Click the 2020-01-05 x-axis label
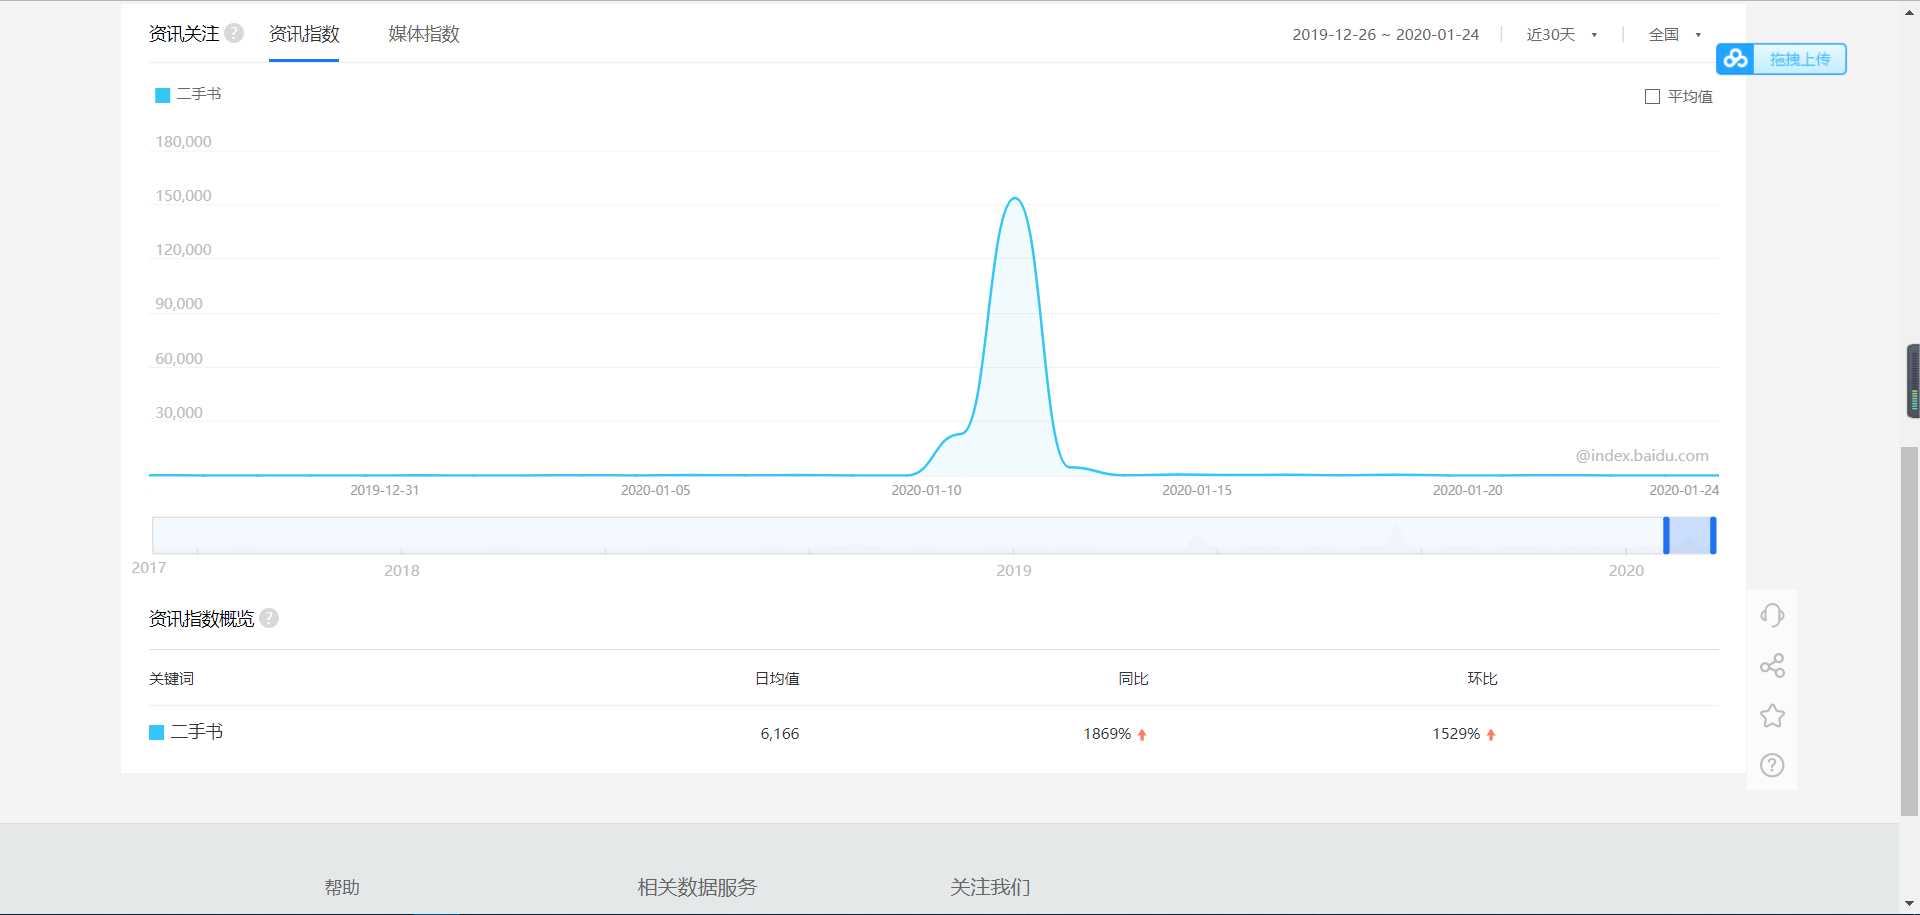 point(655,490)
